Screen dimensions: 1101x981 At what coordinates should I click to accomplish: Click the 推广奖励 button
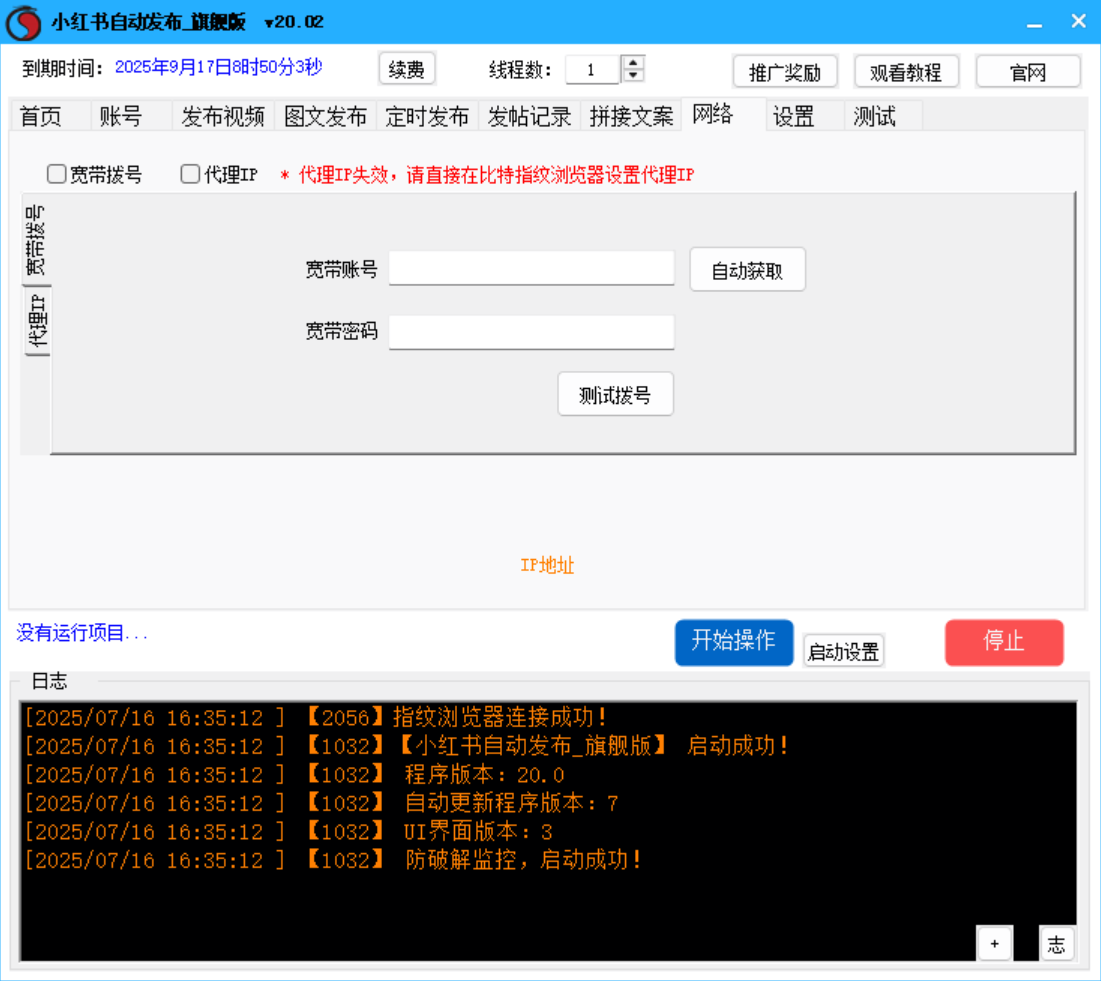click(x=785, y=72)
